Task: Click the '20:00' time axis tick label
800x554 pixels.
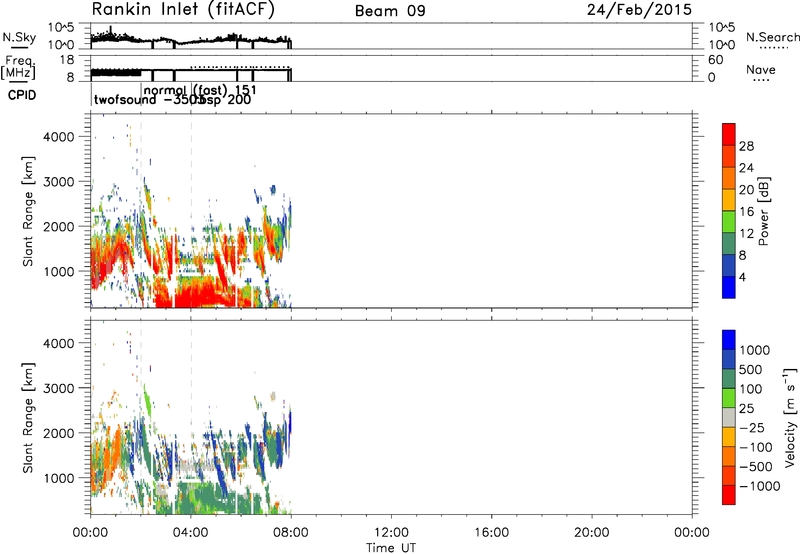Action: tap(591, 533)
